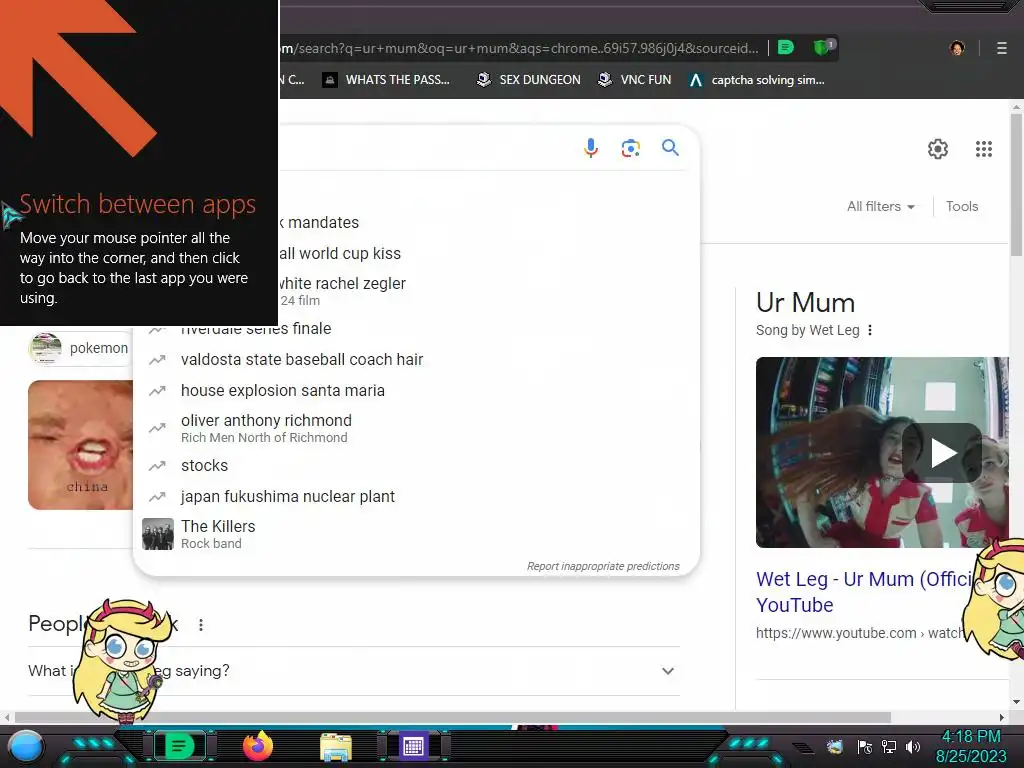Image resolution: width=1024 pixels, height=768 pixels.
Task: Open 'Wet Leg - Ur Mum' YouTube link
Action: (865, 592)
